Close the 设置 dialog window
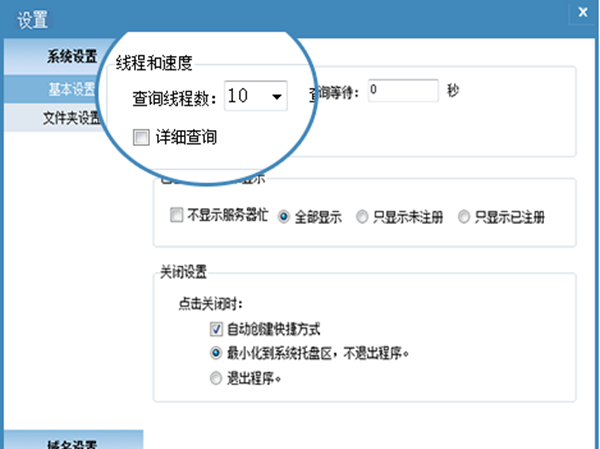600x449 pixels. (x=583, y=12)
